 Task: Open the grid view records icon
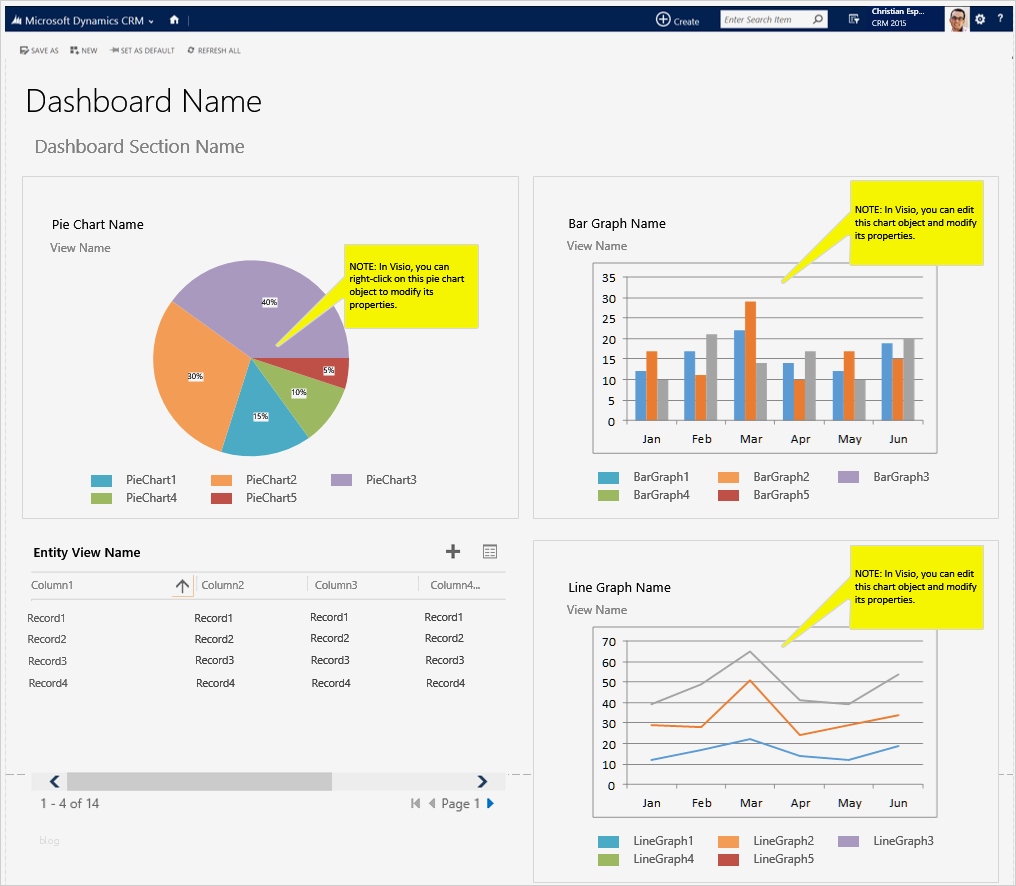(x=489, y=551)
